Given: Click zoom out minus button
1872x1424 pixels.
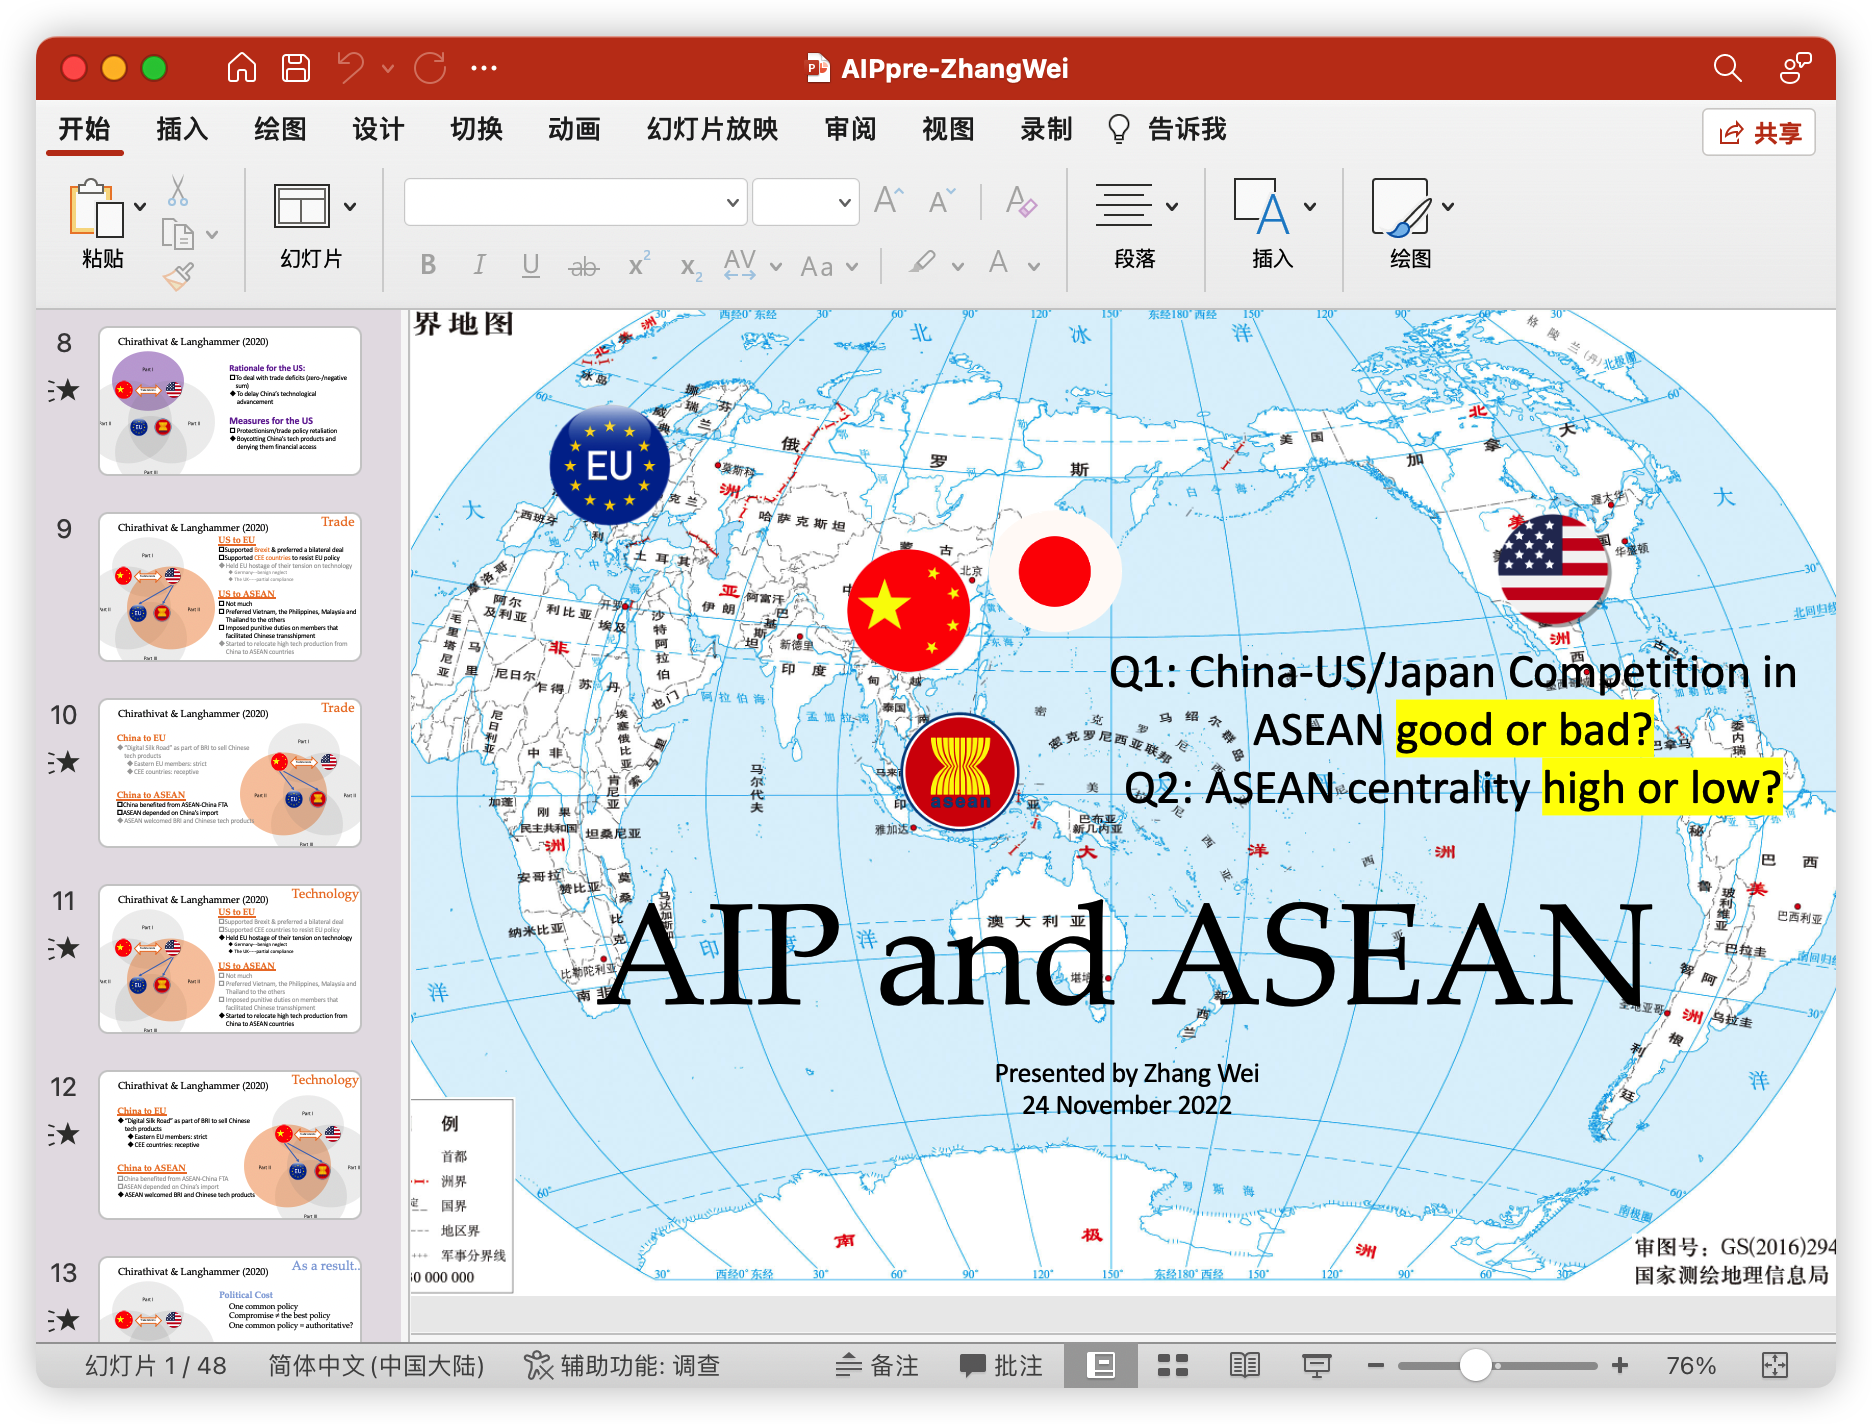Looking at the screenshot, I should [x=1376, y=1365].
